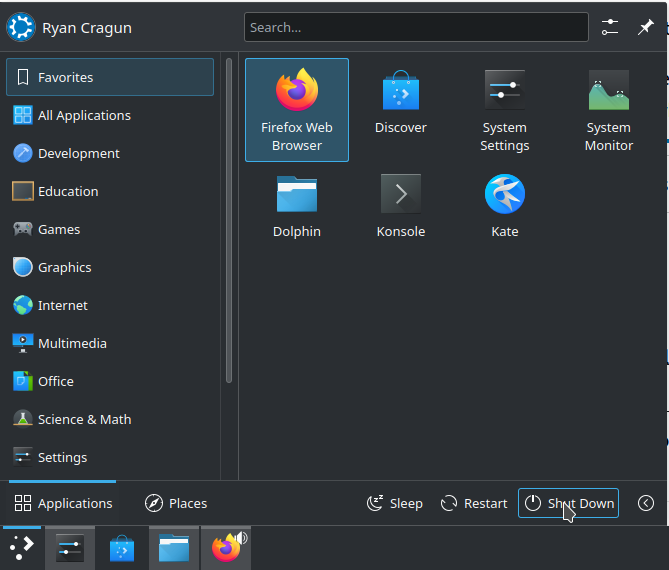
Task: Mute Firefox via taskbar audio indicator
Action: pyautogui.click(x=241, y=537)
